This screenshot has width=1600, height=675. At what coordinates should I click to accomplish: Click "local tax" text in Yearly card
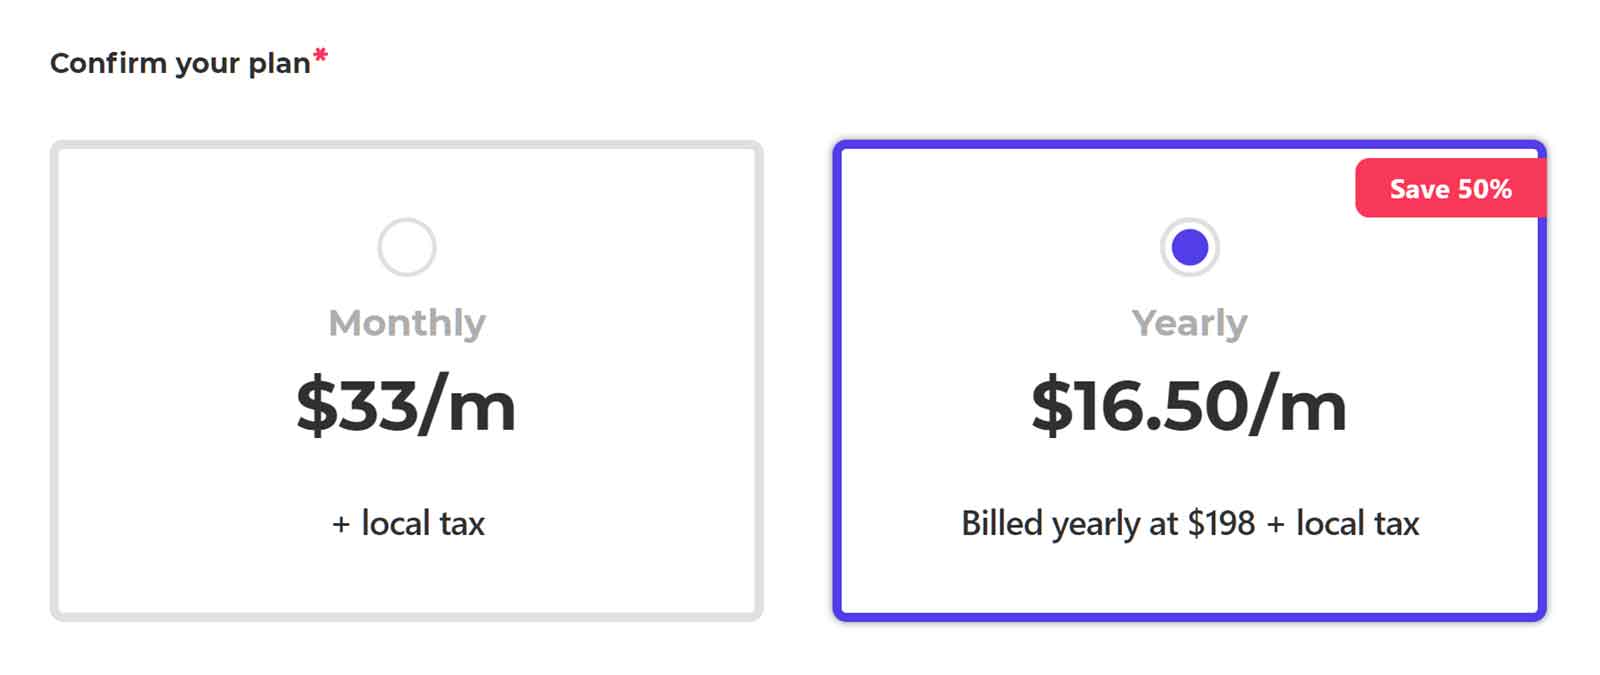click(x=1357, y=523)
